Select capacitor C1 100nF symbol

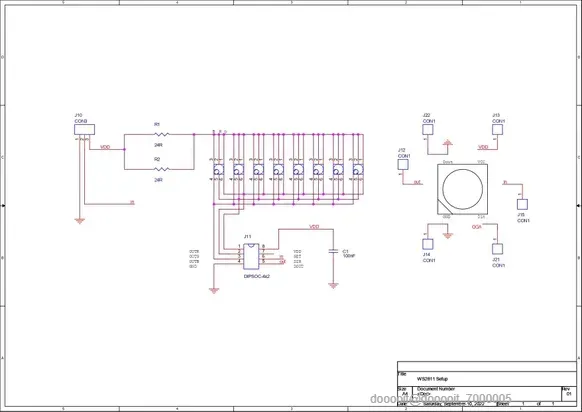click(333, 251)
